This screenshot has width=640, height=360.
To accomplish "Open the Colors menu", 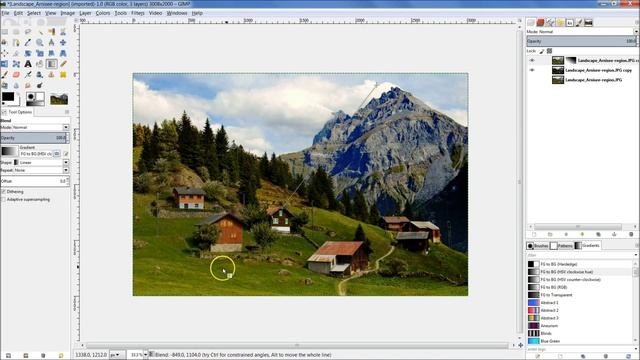I will click(103, 13).
